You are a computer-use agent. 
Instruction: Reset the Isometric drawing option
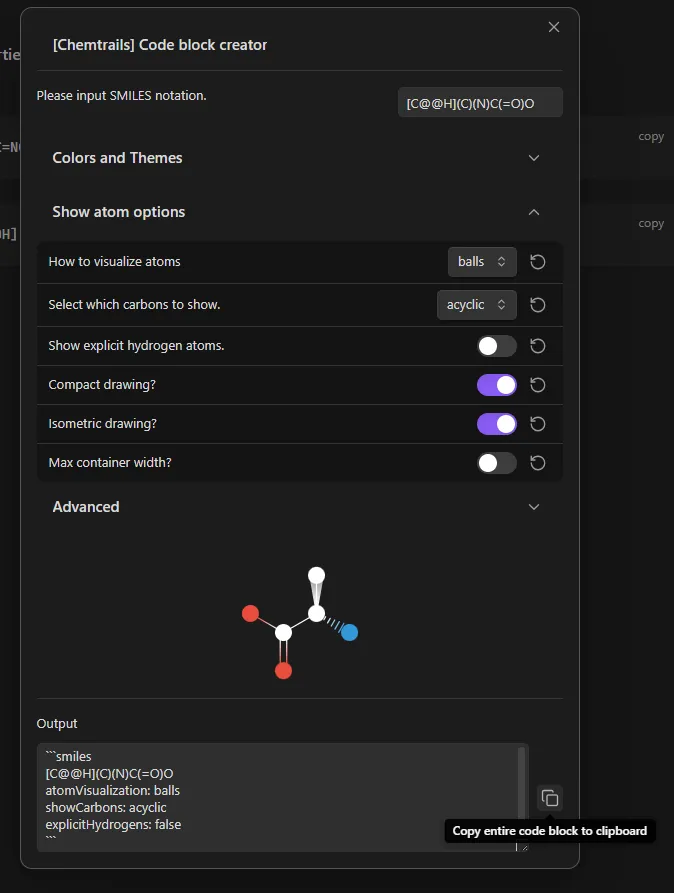coord(538,424)
